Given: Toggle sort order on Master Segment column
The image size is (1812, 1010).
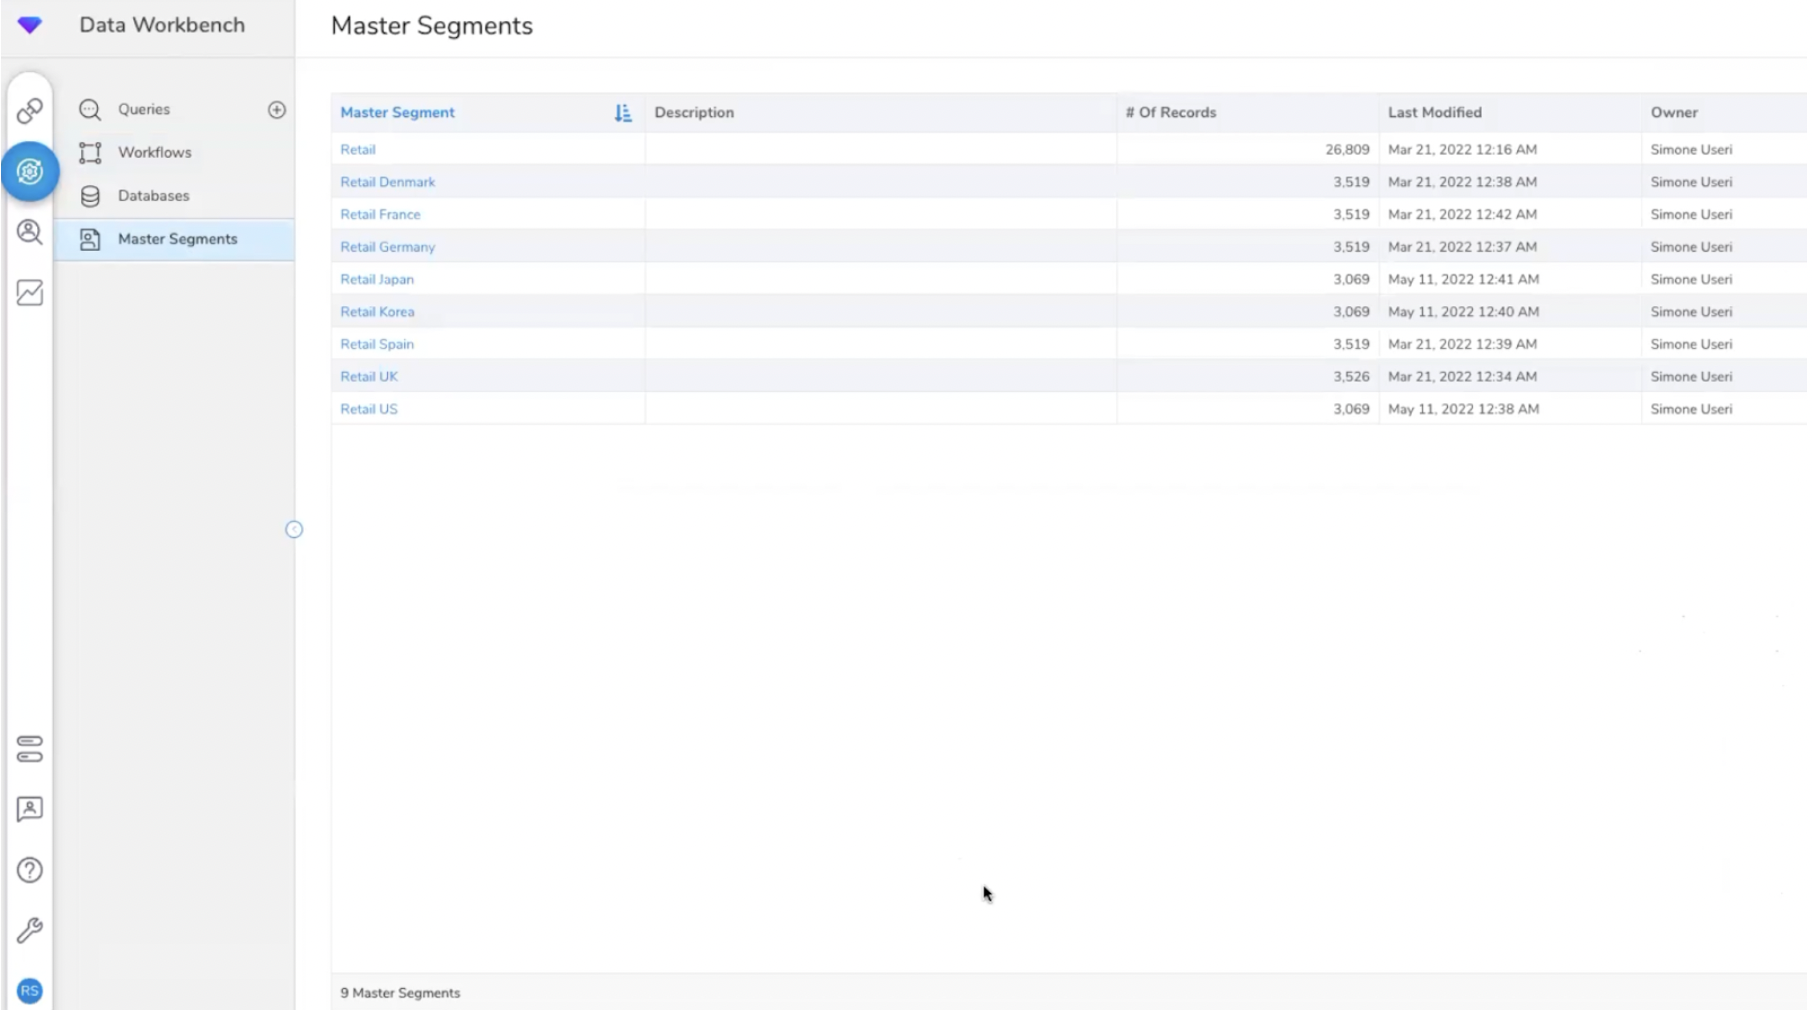Looking at the screenshot, I should click(622, 113).
